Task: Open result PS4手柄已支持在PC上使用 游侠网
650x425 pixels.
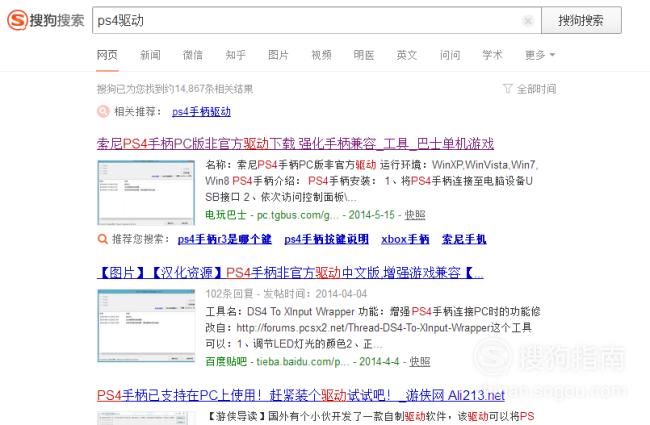Action: click(x=301, y=395)
